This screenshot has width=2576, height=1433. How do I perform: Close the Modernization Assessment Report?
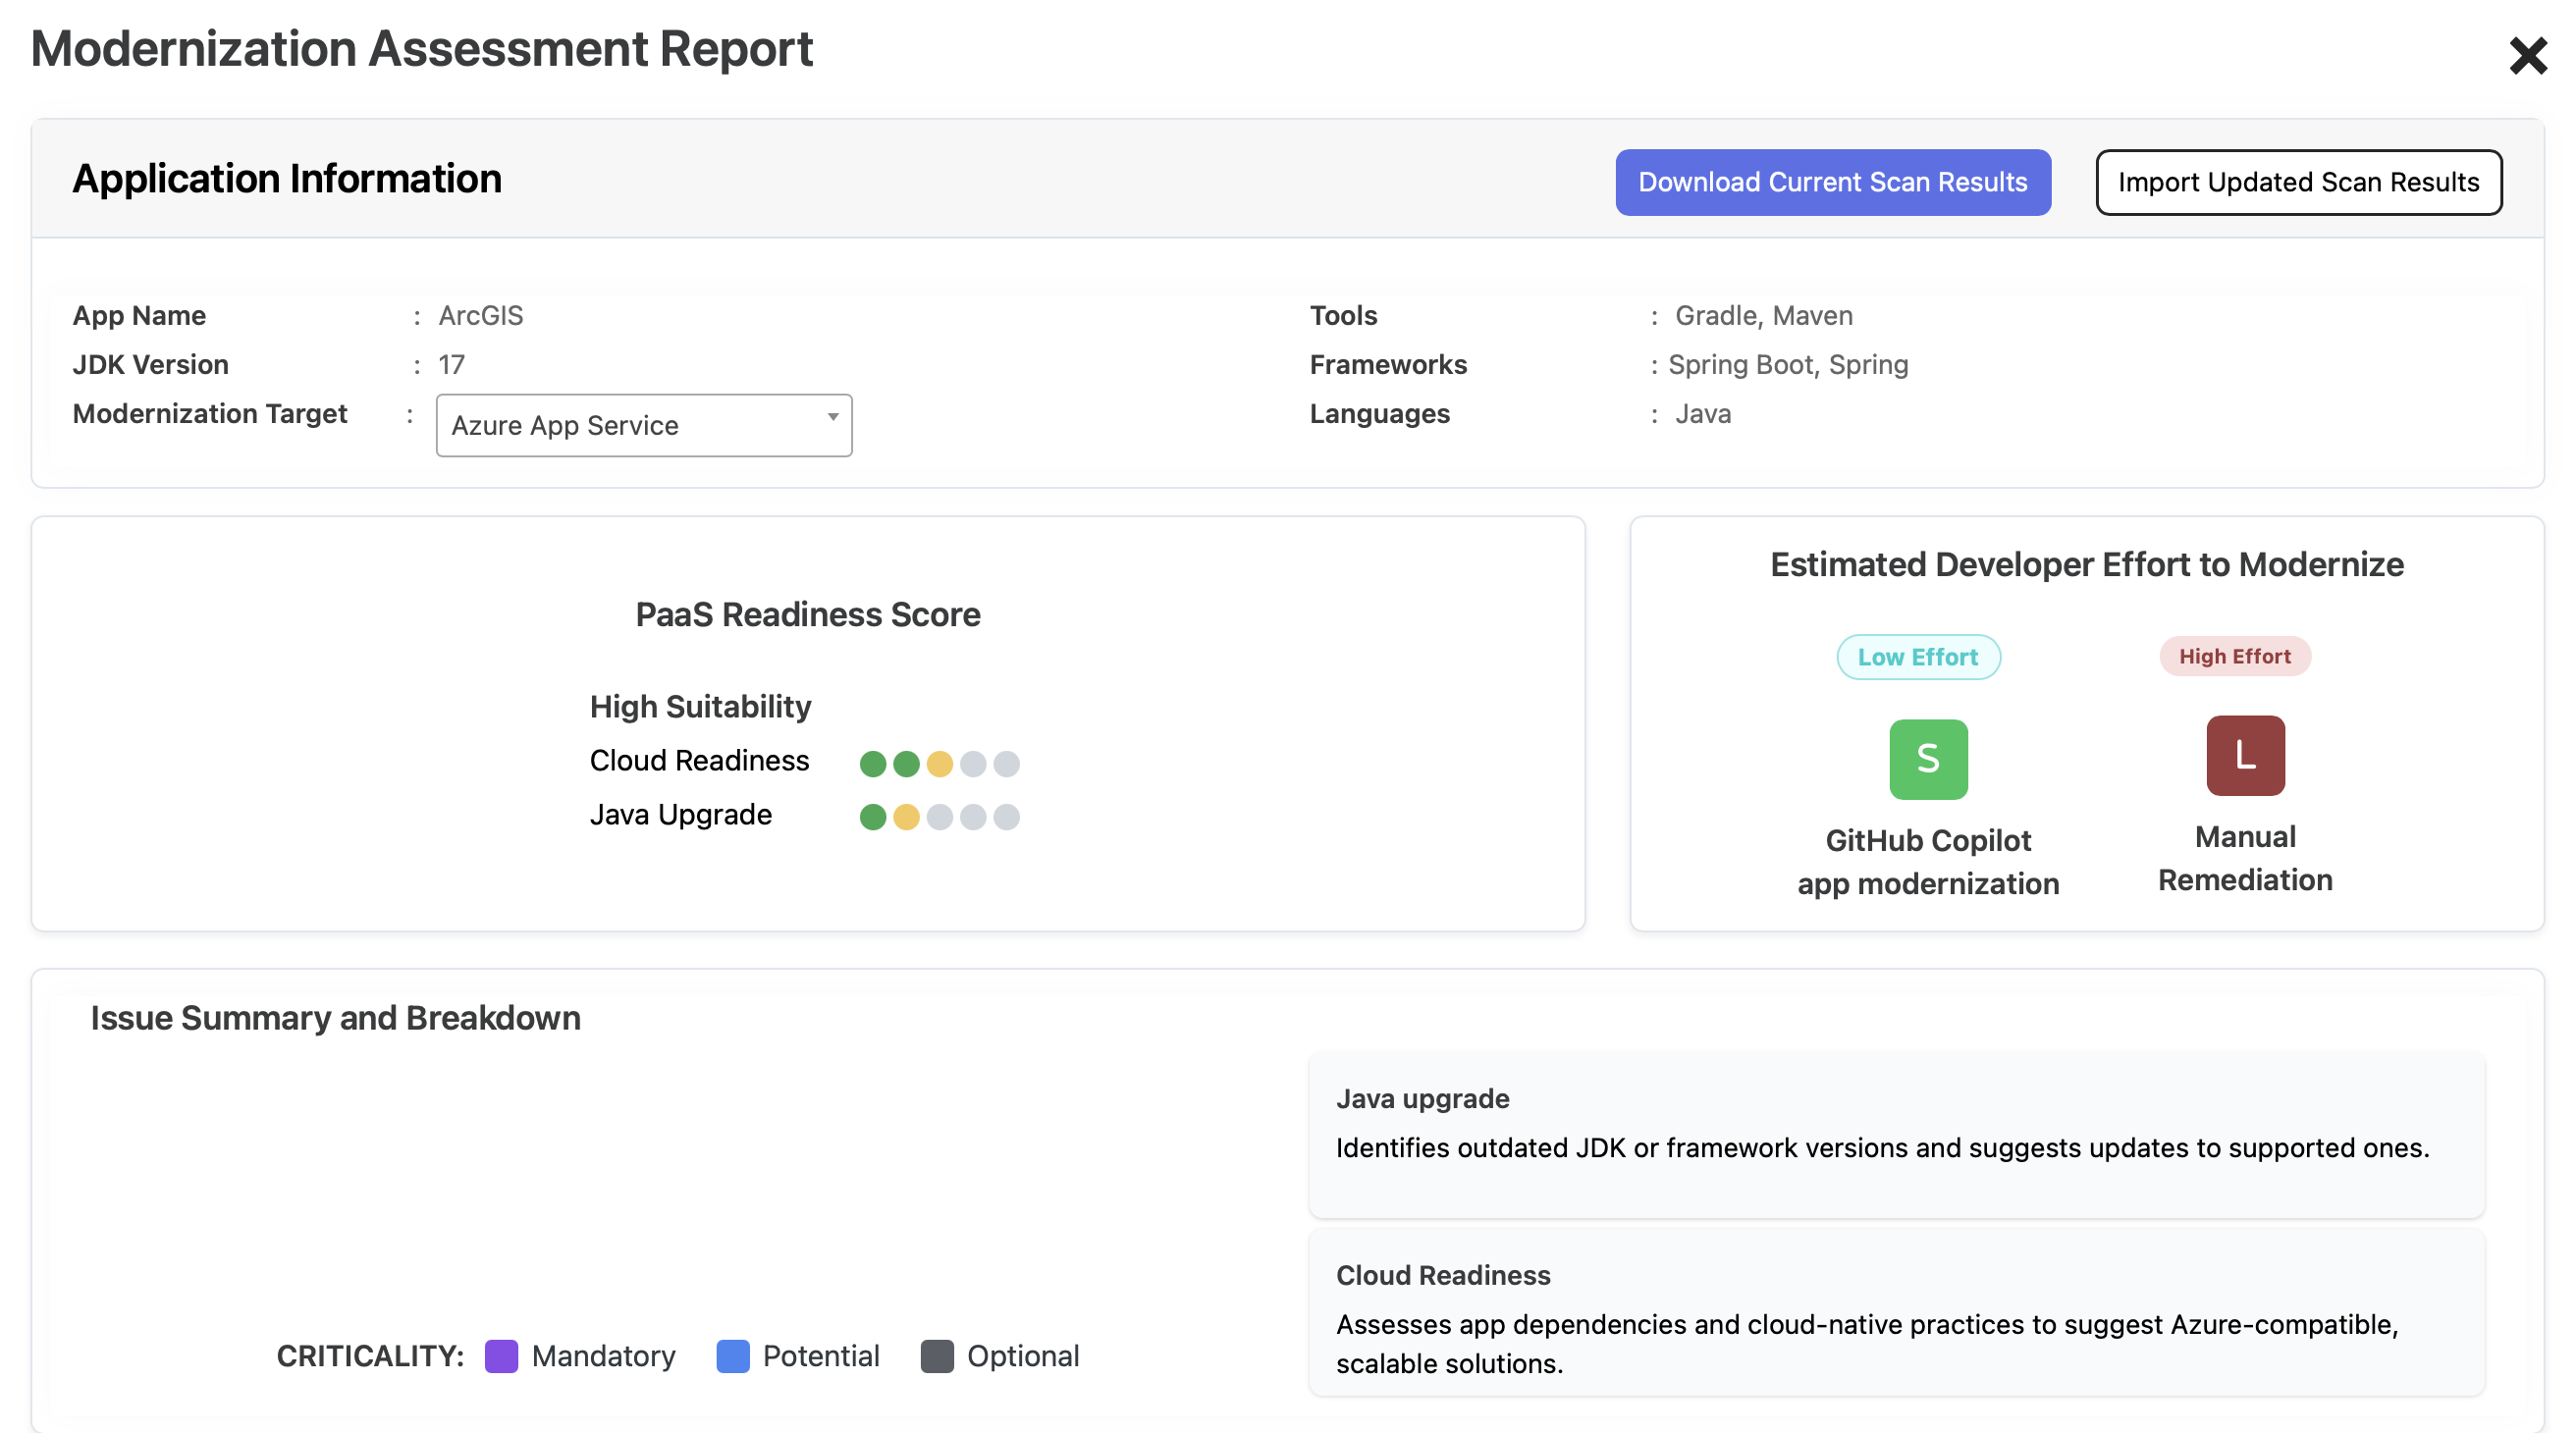[2528, 57]
